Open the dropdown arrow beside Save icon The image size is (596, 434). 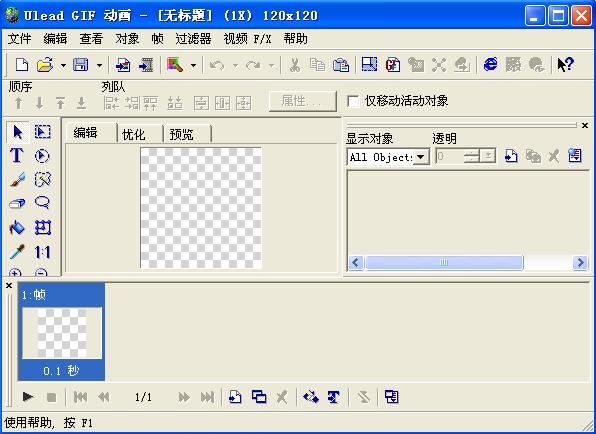coord(99,65)
